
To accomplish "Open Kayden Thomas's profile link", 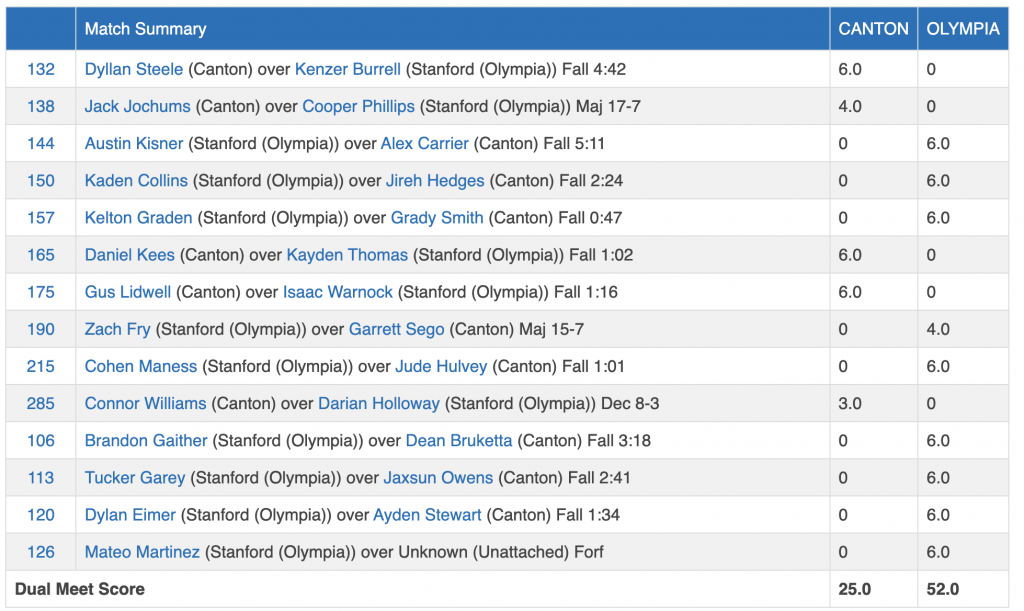I will coord(347,254).
